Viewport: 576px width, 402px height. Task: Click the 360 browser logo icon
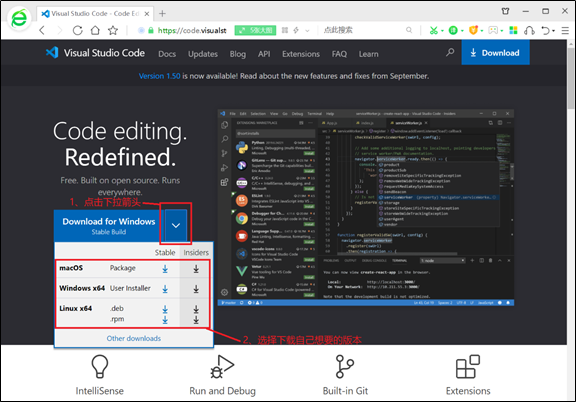coord(19,18)
